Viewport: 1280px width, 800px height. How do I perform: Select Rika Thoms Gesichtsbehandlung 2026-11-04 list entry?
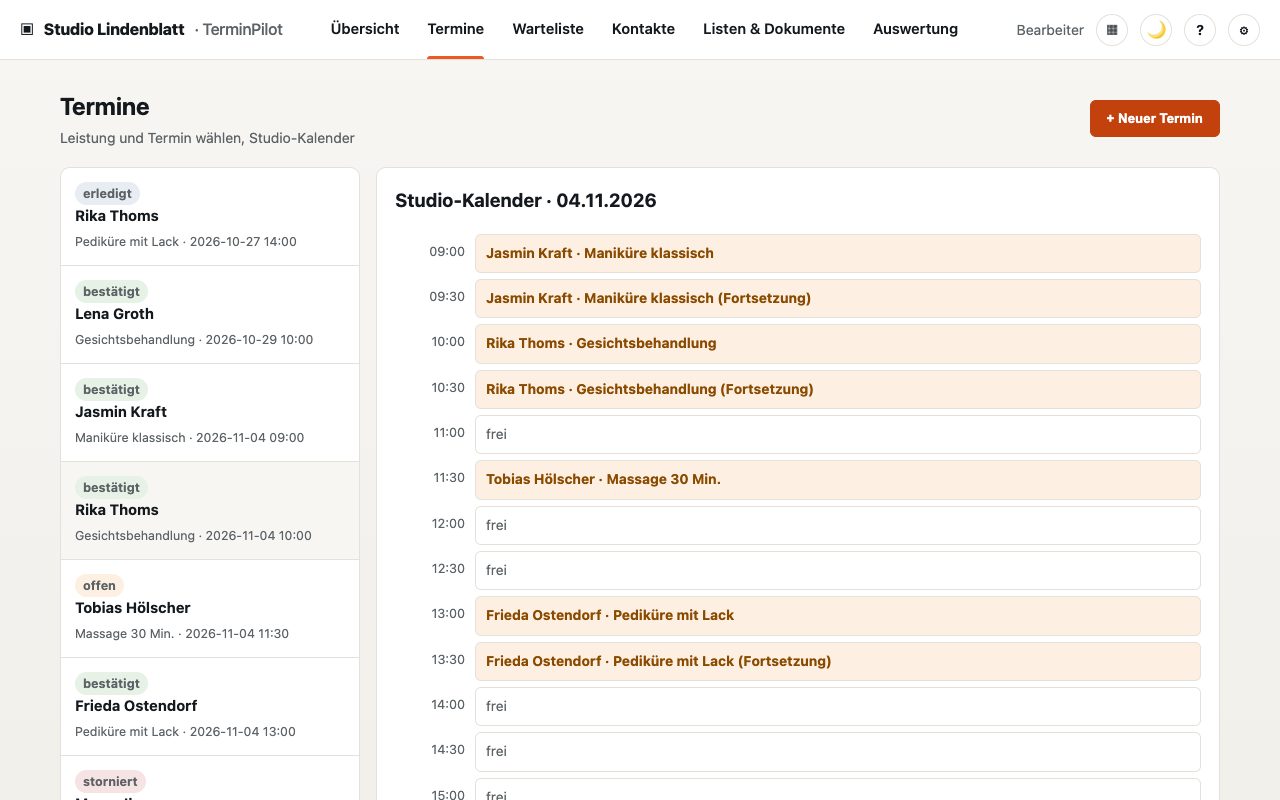[x=210, y=511]
